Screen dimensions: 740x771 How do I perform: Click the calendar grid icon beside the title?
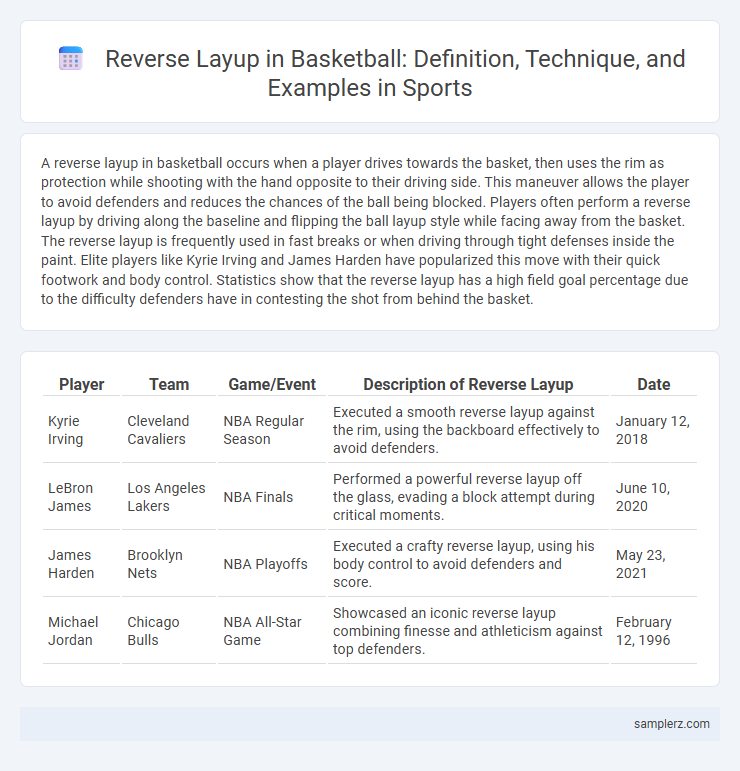tap(71, 59)
